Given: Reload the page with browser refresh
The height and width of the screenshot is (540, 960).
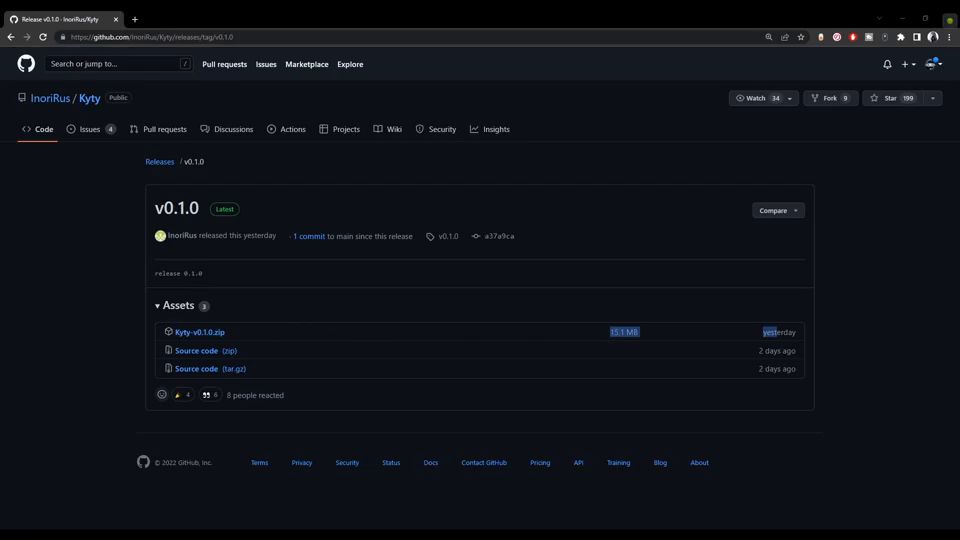Looking at the screenshot, I should [x=43, y=37].
